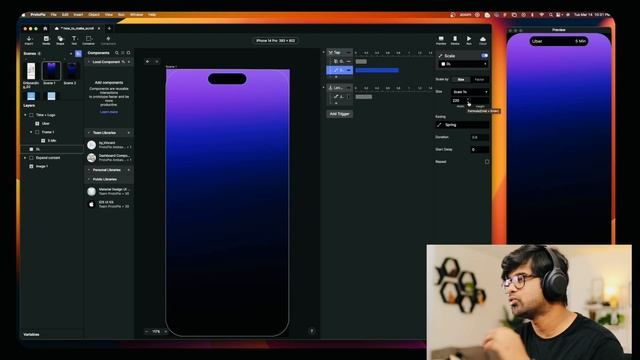Select the Container tool in toolbar
Screen dimensions: 640x360
click(x=88, y=40)
